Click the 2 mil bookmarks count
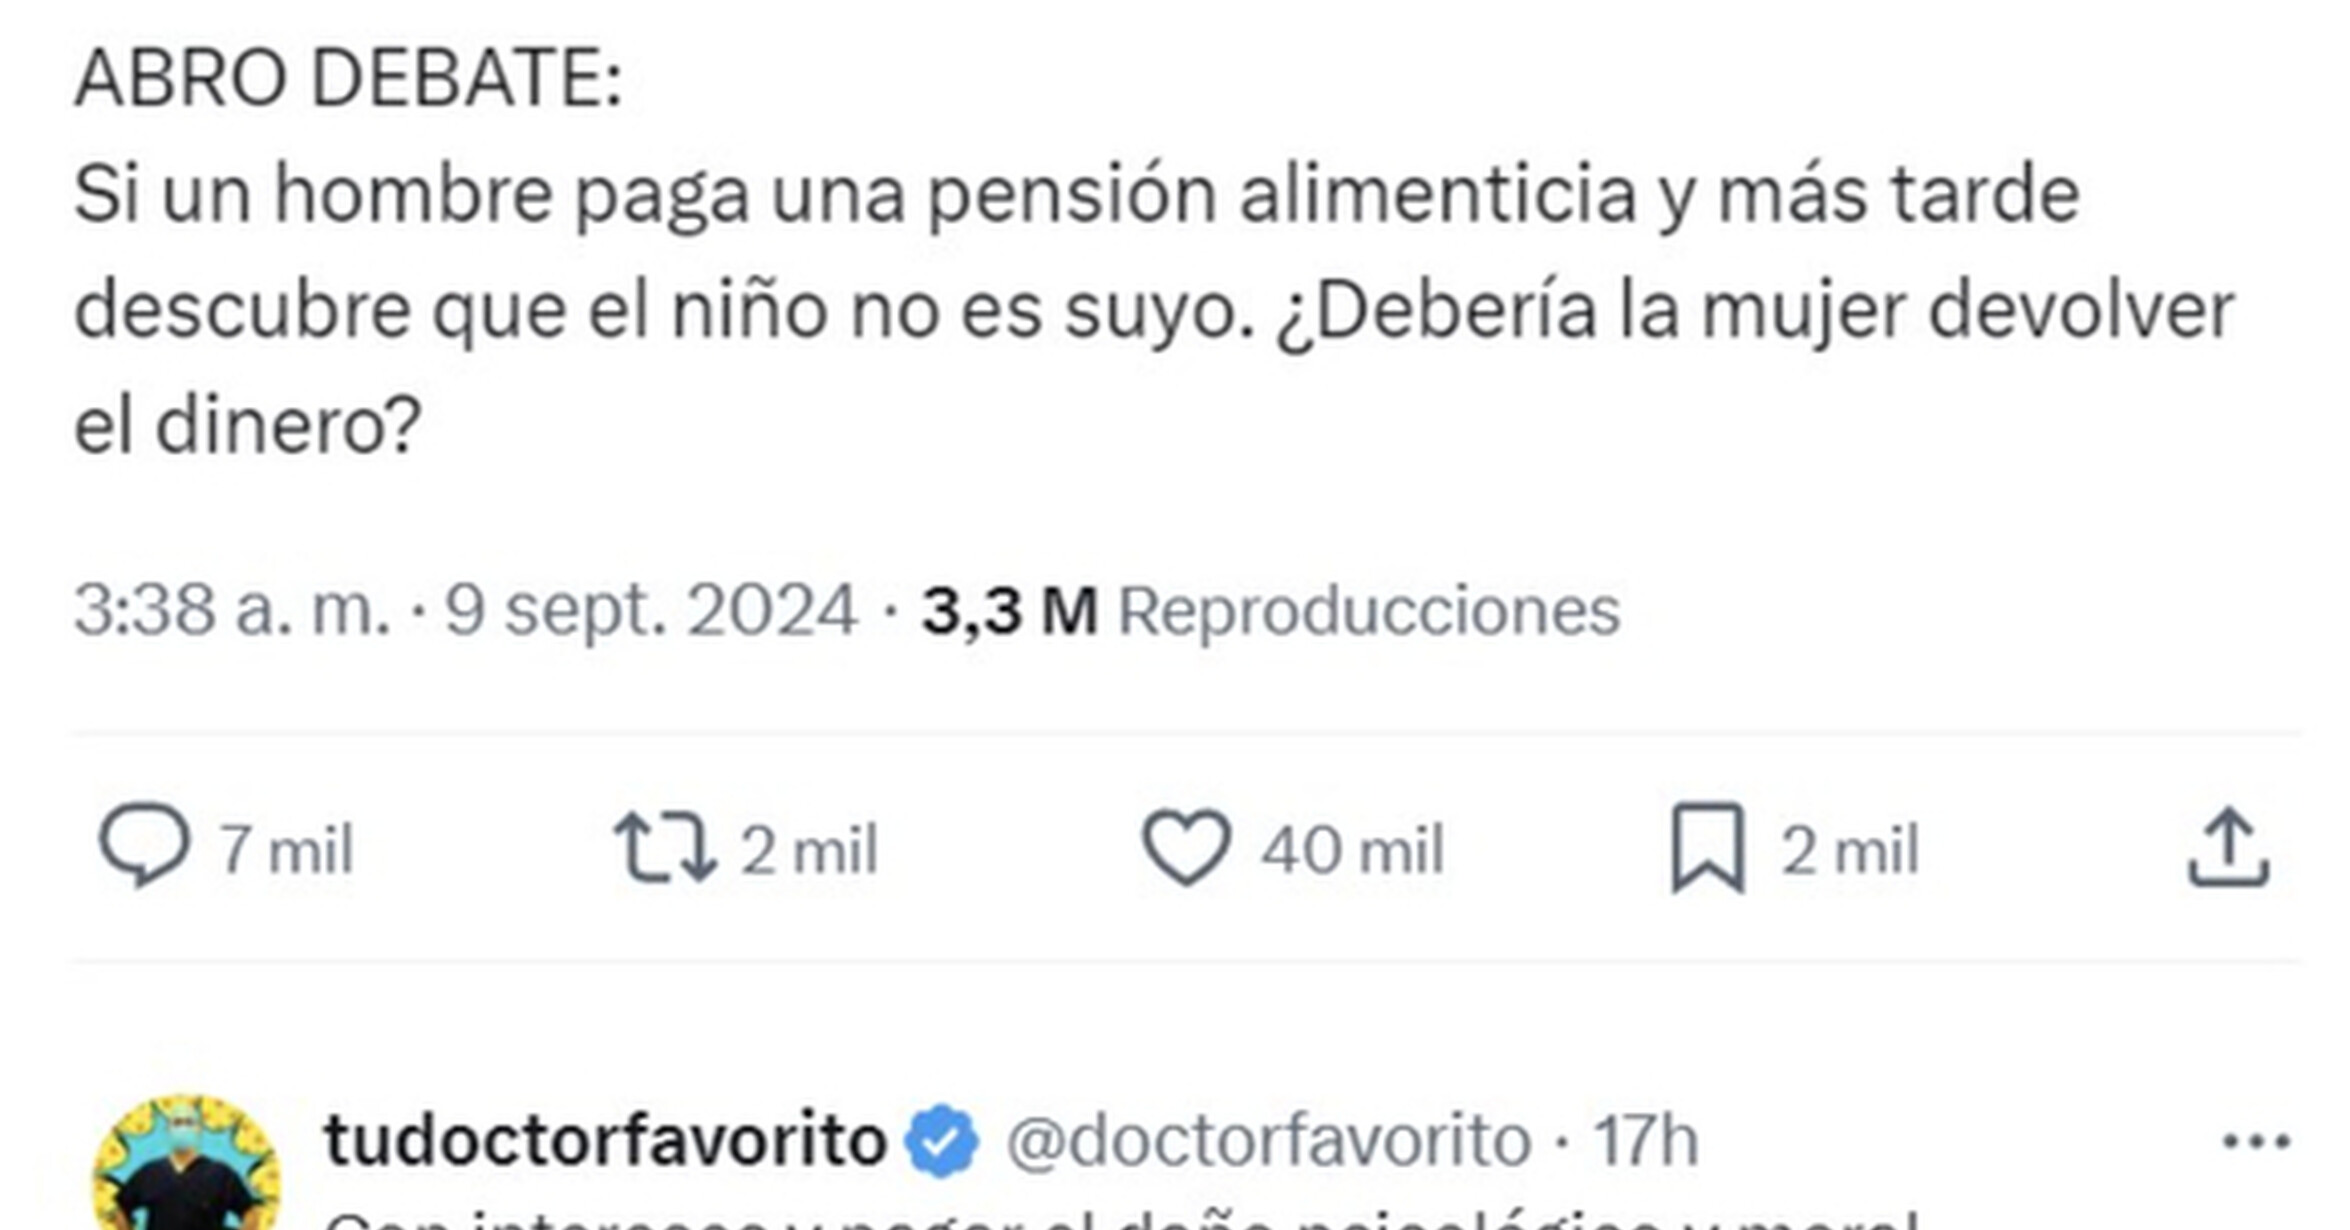 tap(1850, 850)
